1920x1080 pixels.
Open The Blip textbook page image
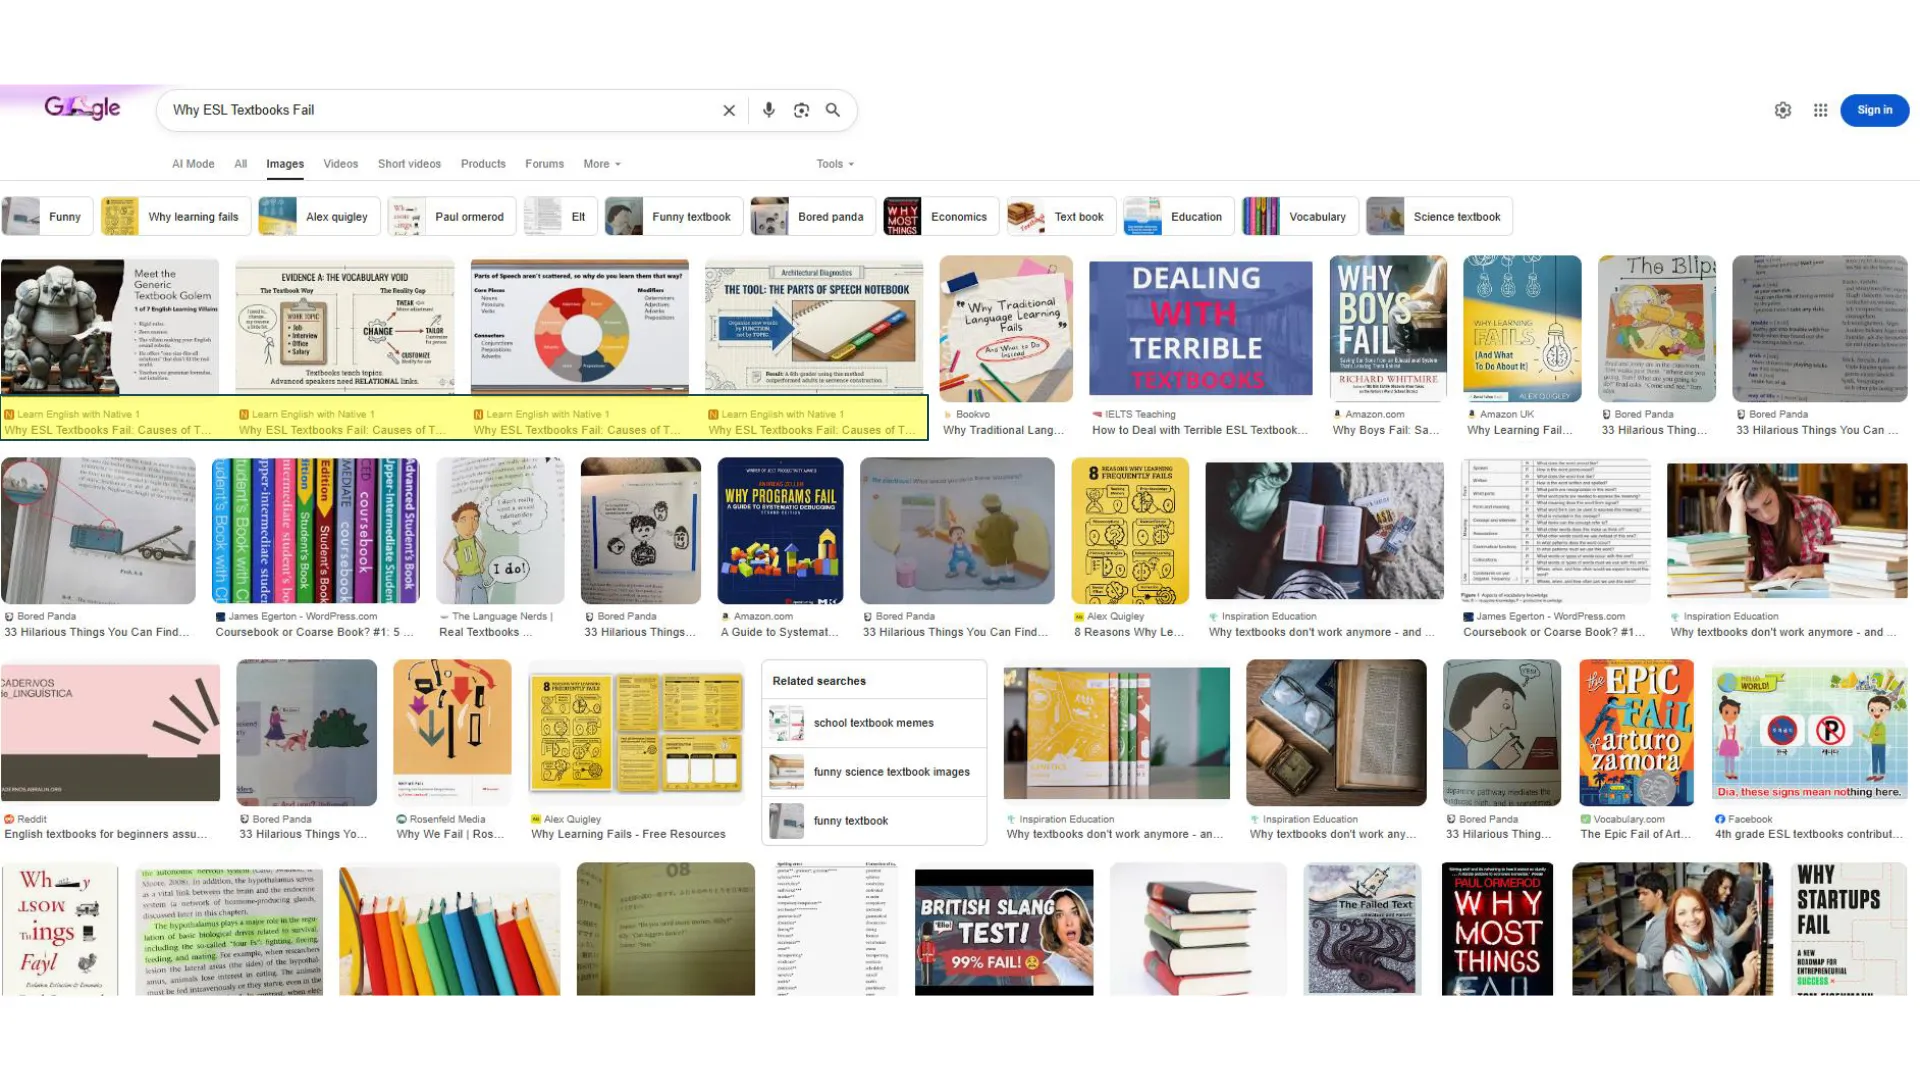coord(1656,328)
